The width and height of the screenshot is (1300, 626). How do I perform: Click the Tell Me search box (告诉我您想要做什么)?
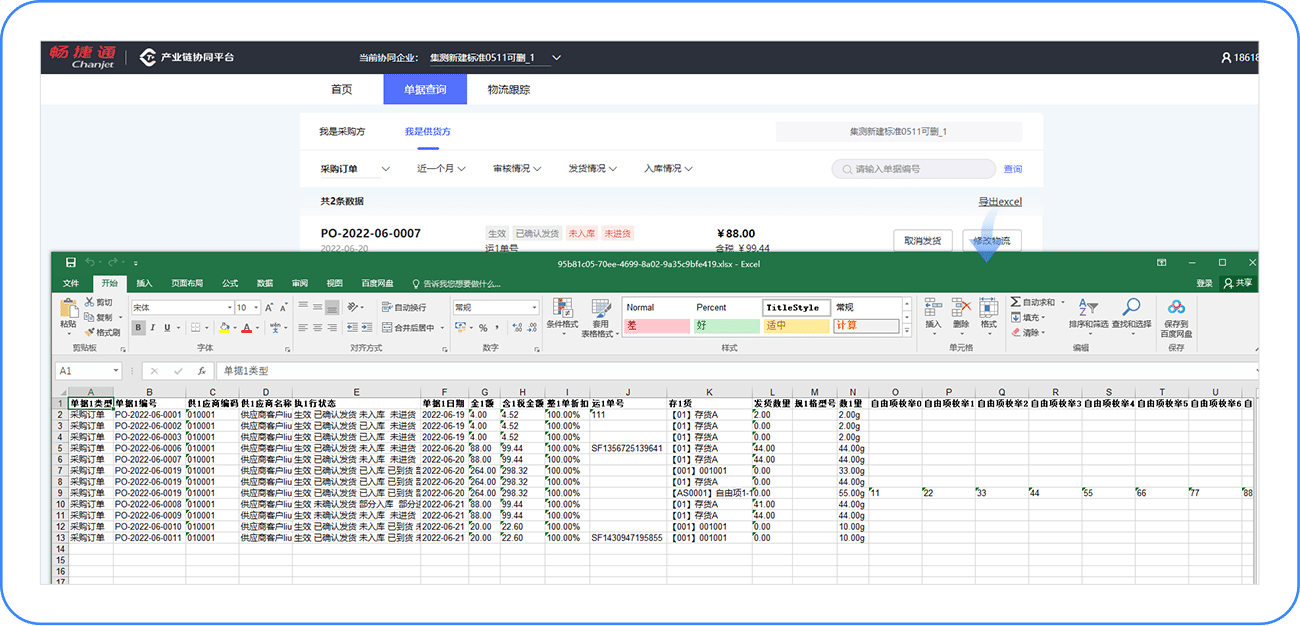[456, 283]
